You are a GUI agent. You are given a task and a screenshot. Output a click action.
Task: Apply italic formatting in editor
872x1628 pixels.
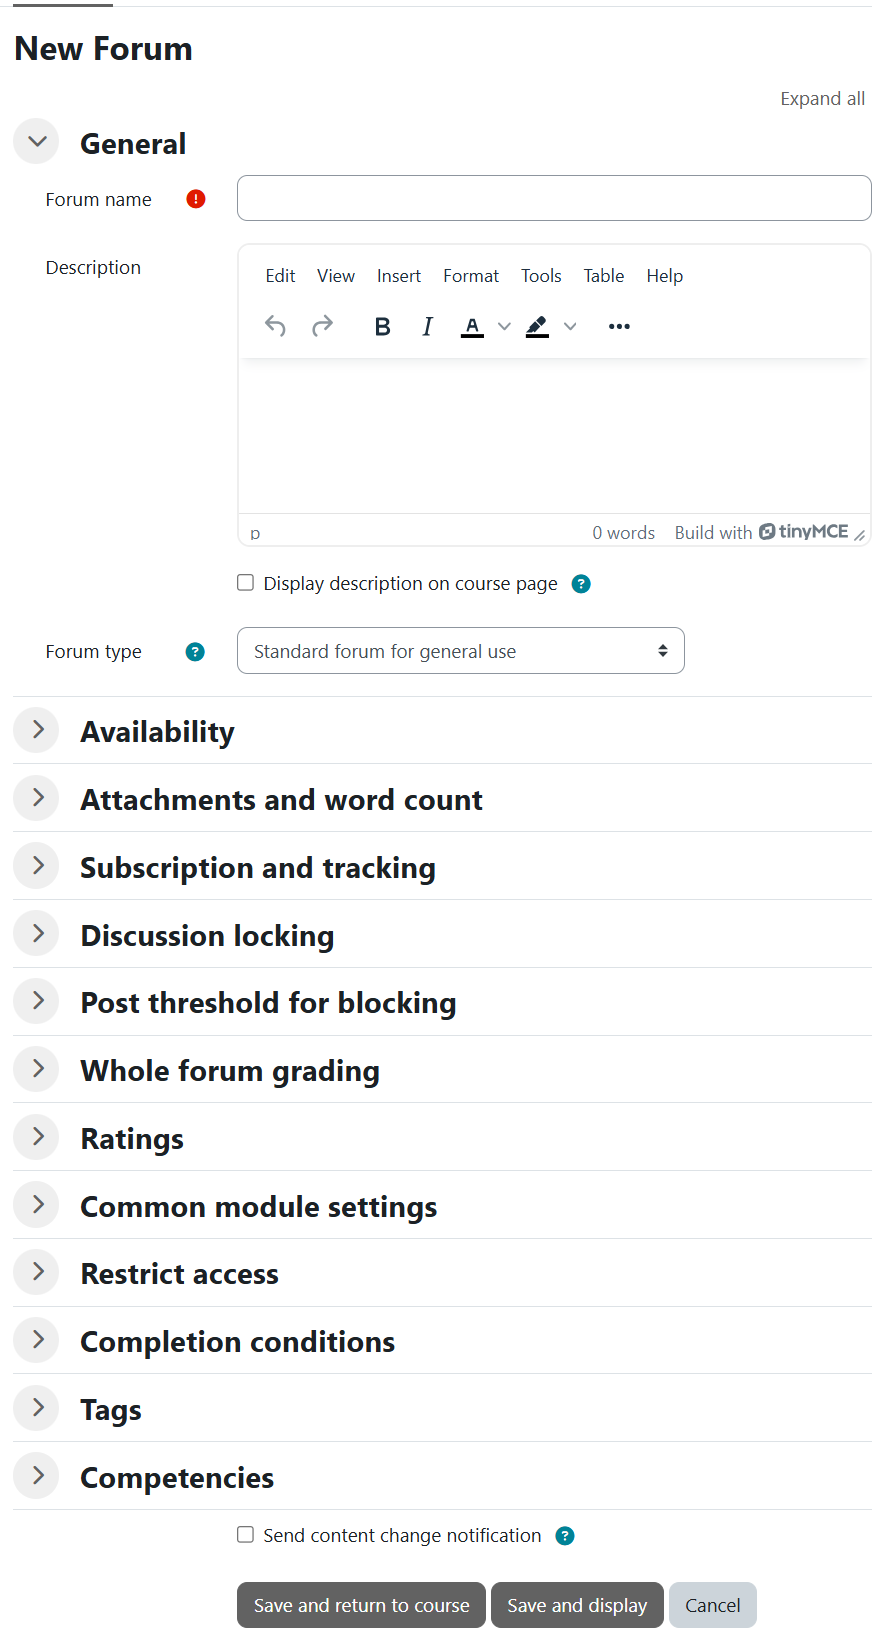tap(427, 326)
